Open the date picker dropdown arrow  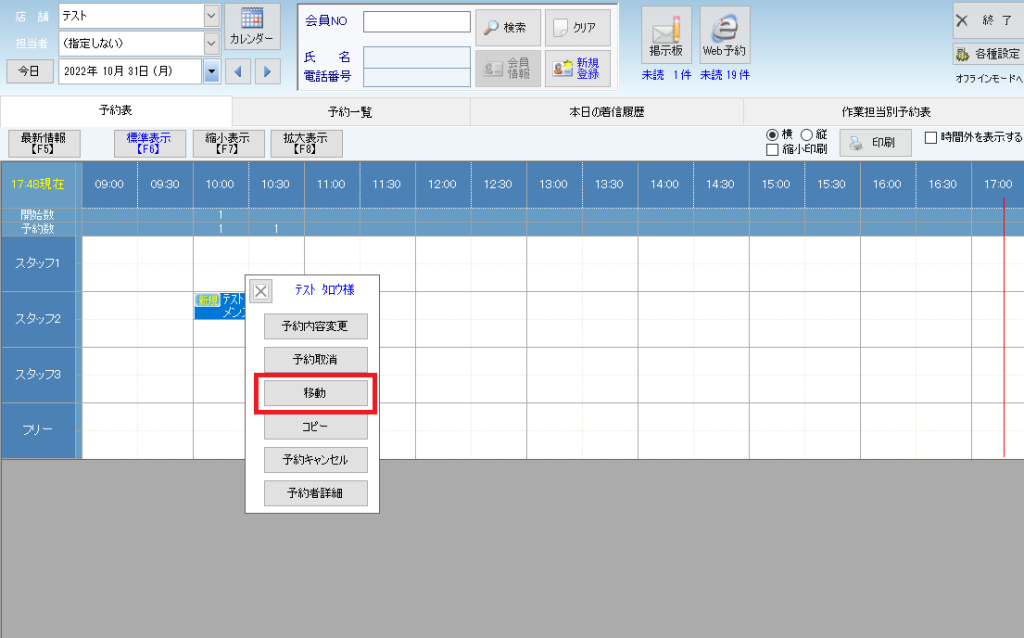[x=211, y=71]
